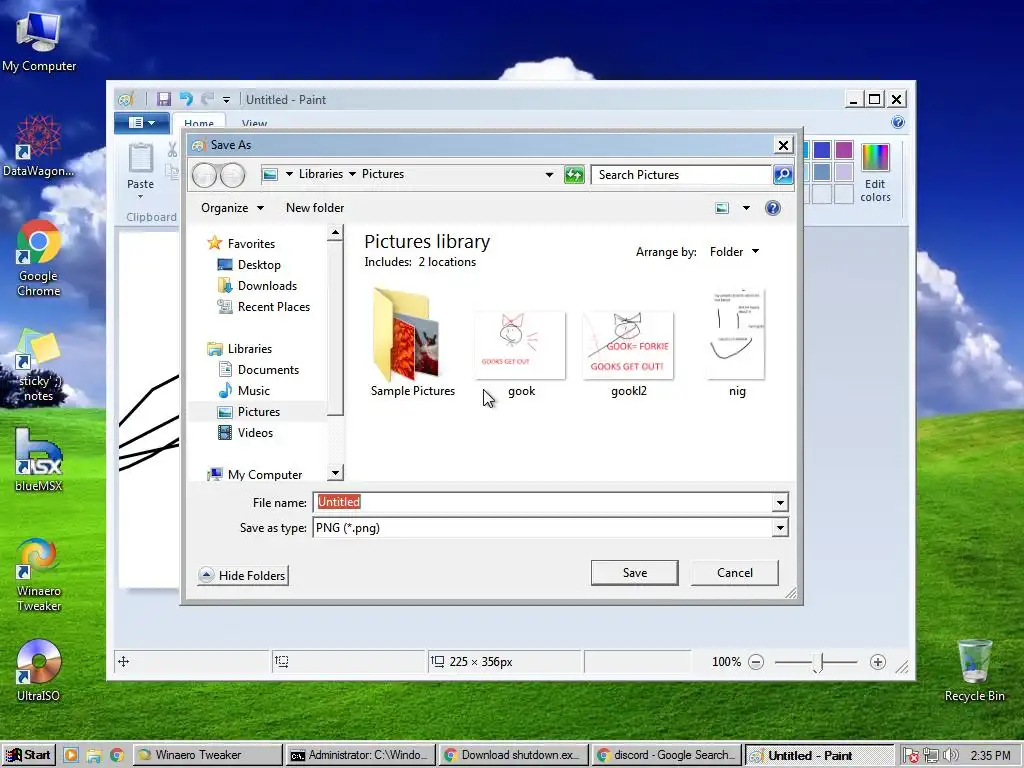Click the Undo arrow in Paint's title bar
Viewport: 1024px width, 768px height.
(186, 99)
